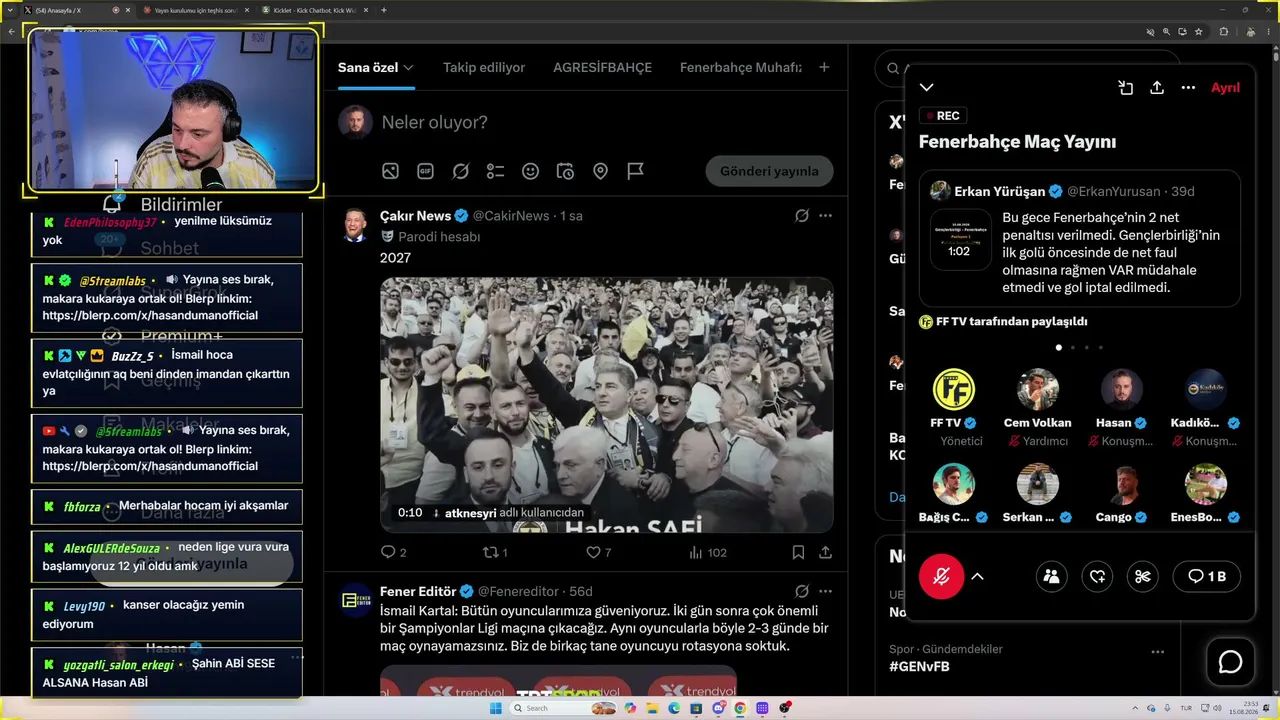This screenshot has width=1280, height=720.
Task: Add an image to the new post
Action: click(x=390, y=171)
